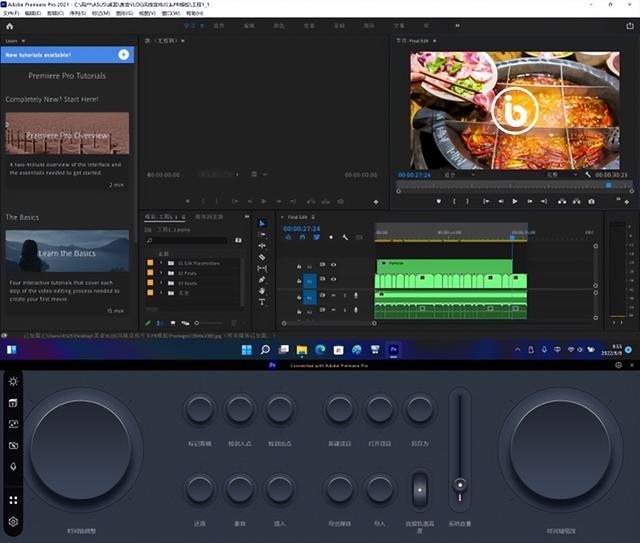640x543 pixels.
Task: Show the workspace overflow chevron menu
Action: click(x=458, y=26)
